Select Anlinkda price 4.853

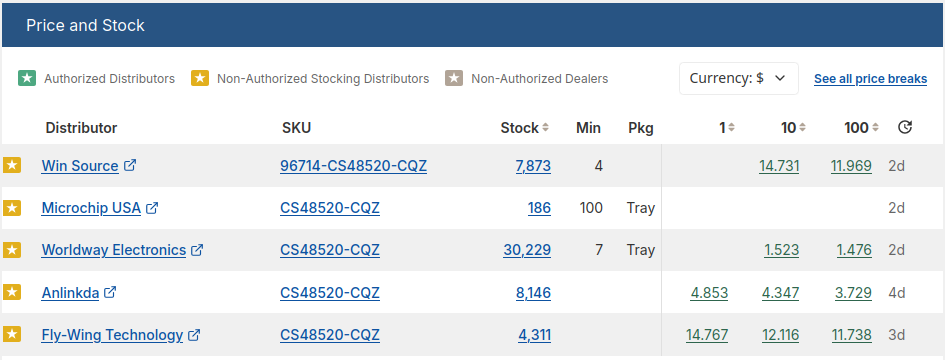(709, 293)
